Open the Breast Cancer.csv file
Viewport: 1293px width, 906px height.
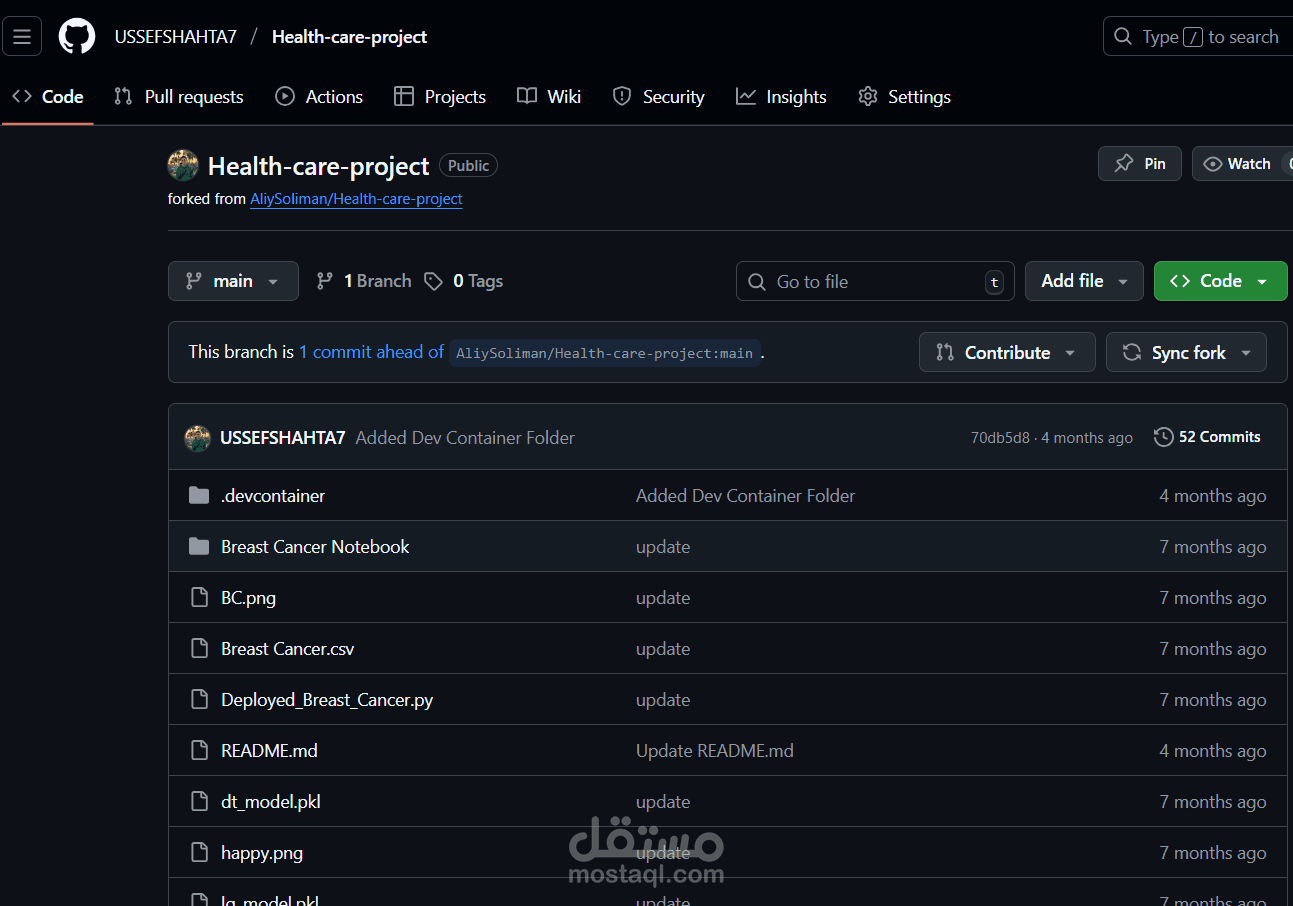[288, 649]
